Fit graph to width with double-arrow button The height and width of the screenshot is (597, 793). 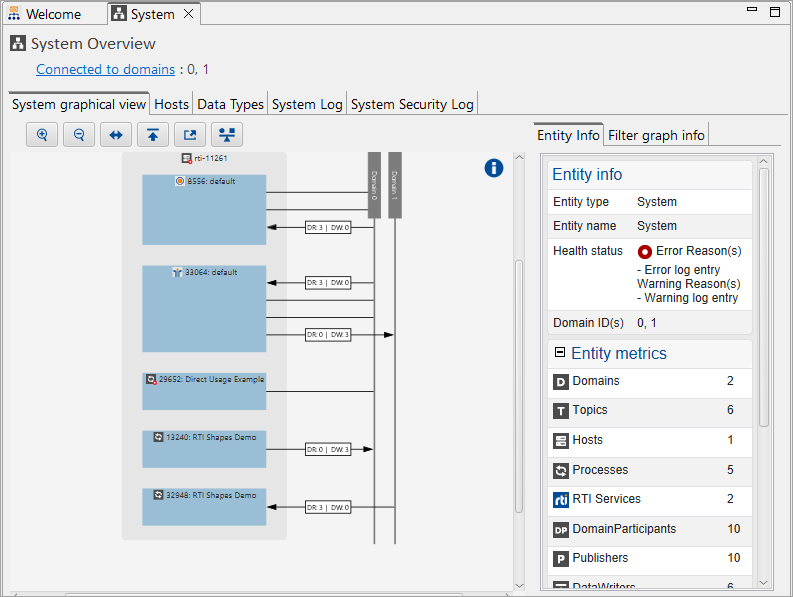pos(116,135)
